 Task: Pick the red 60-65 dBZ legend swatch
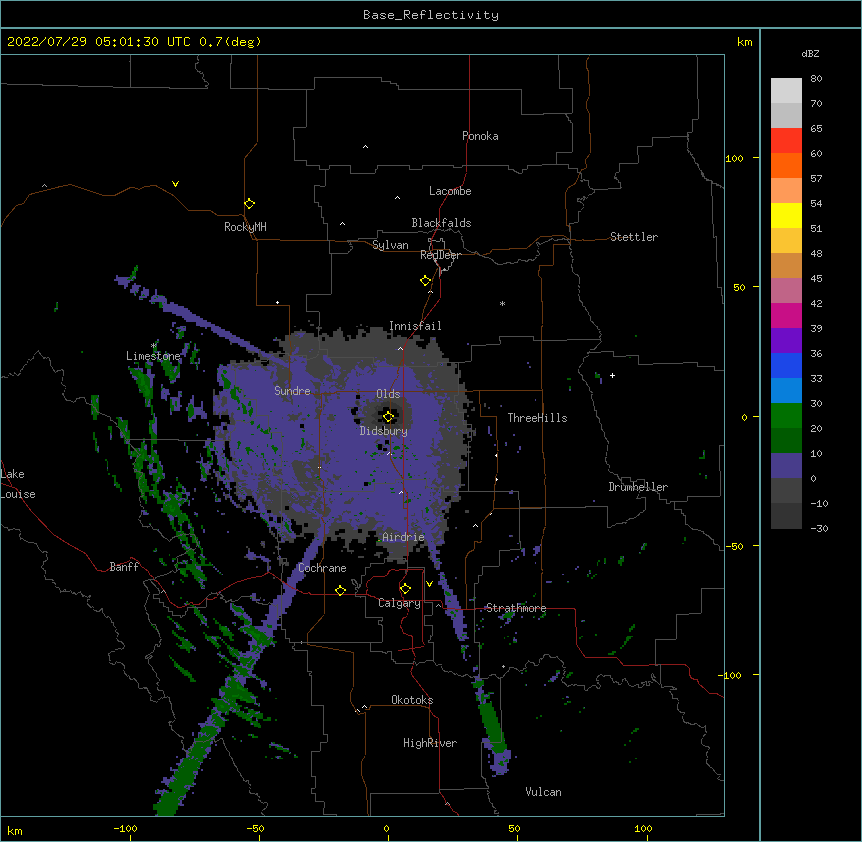[786, 140]
